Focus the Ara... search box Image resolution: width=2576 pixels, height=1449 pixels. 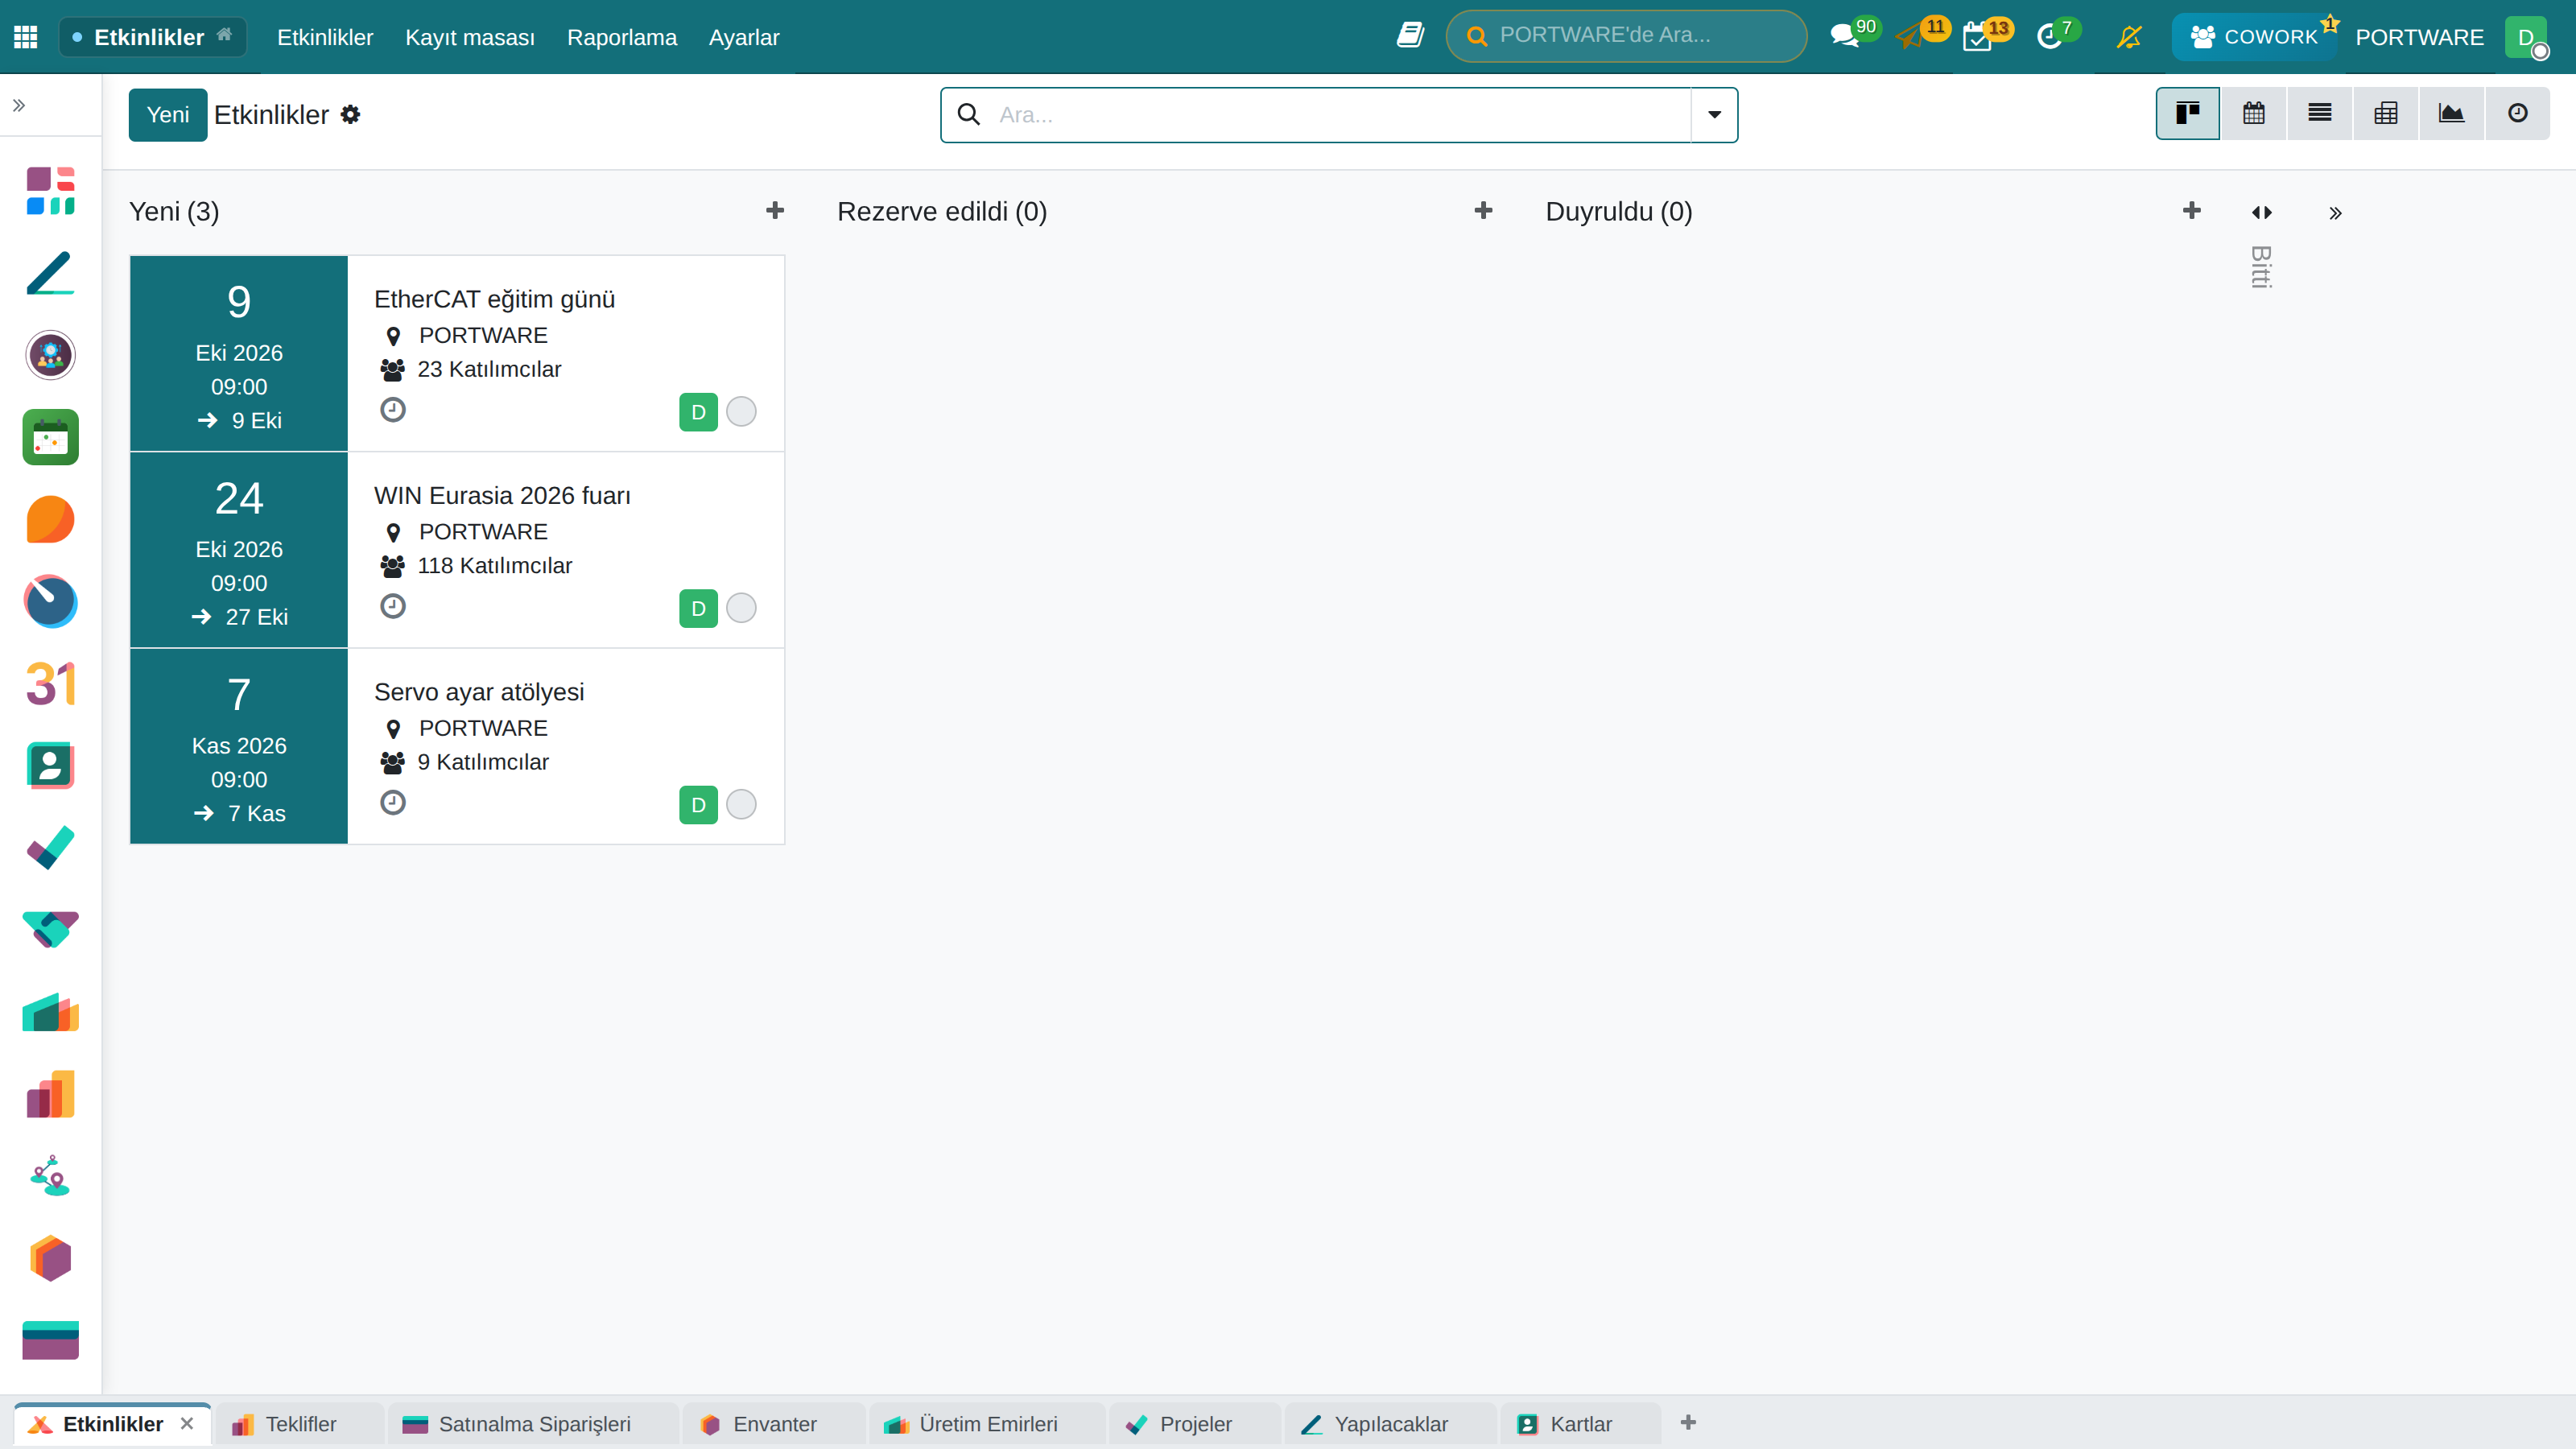pos(1340,114)
